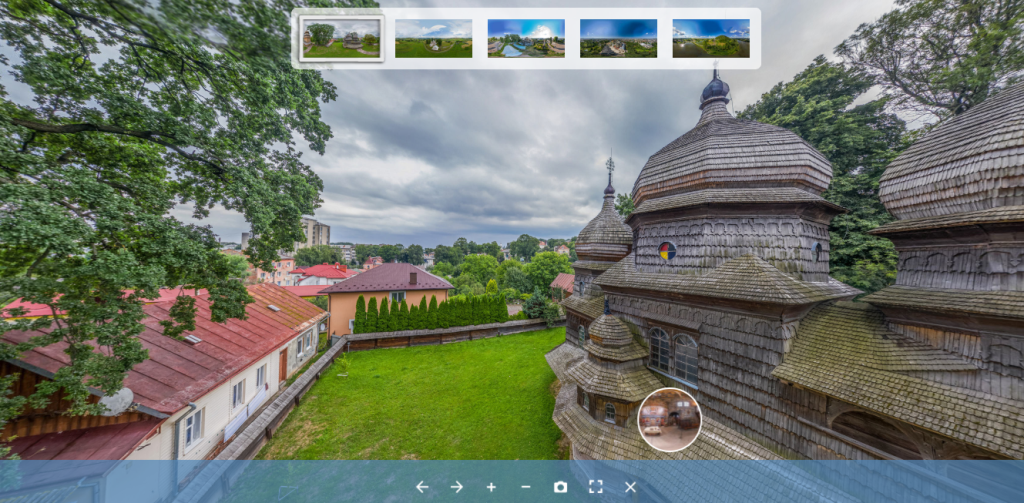The height and width of the screenshot is (503, 1024).
Task: Close the viewer with the X icon
Action: pyautogui.click(x=630, y=487)
